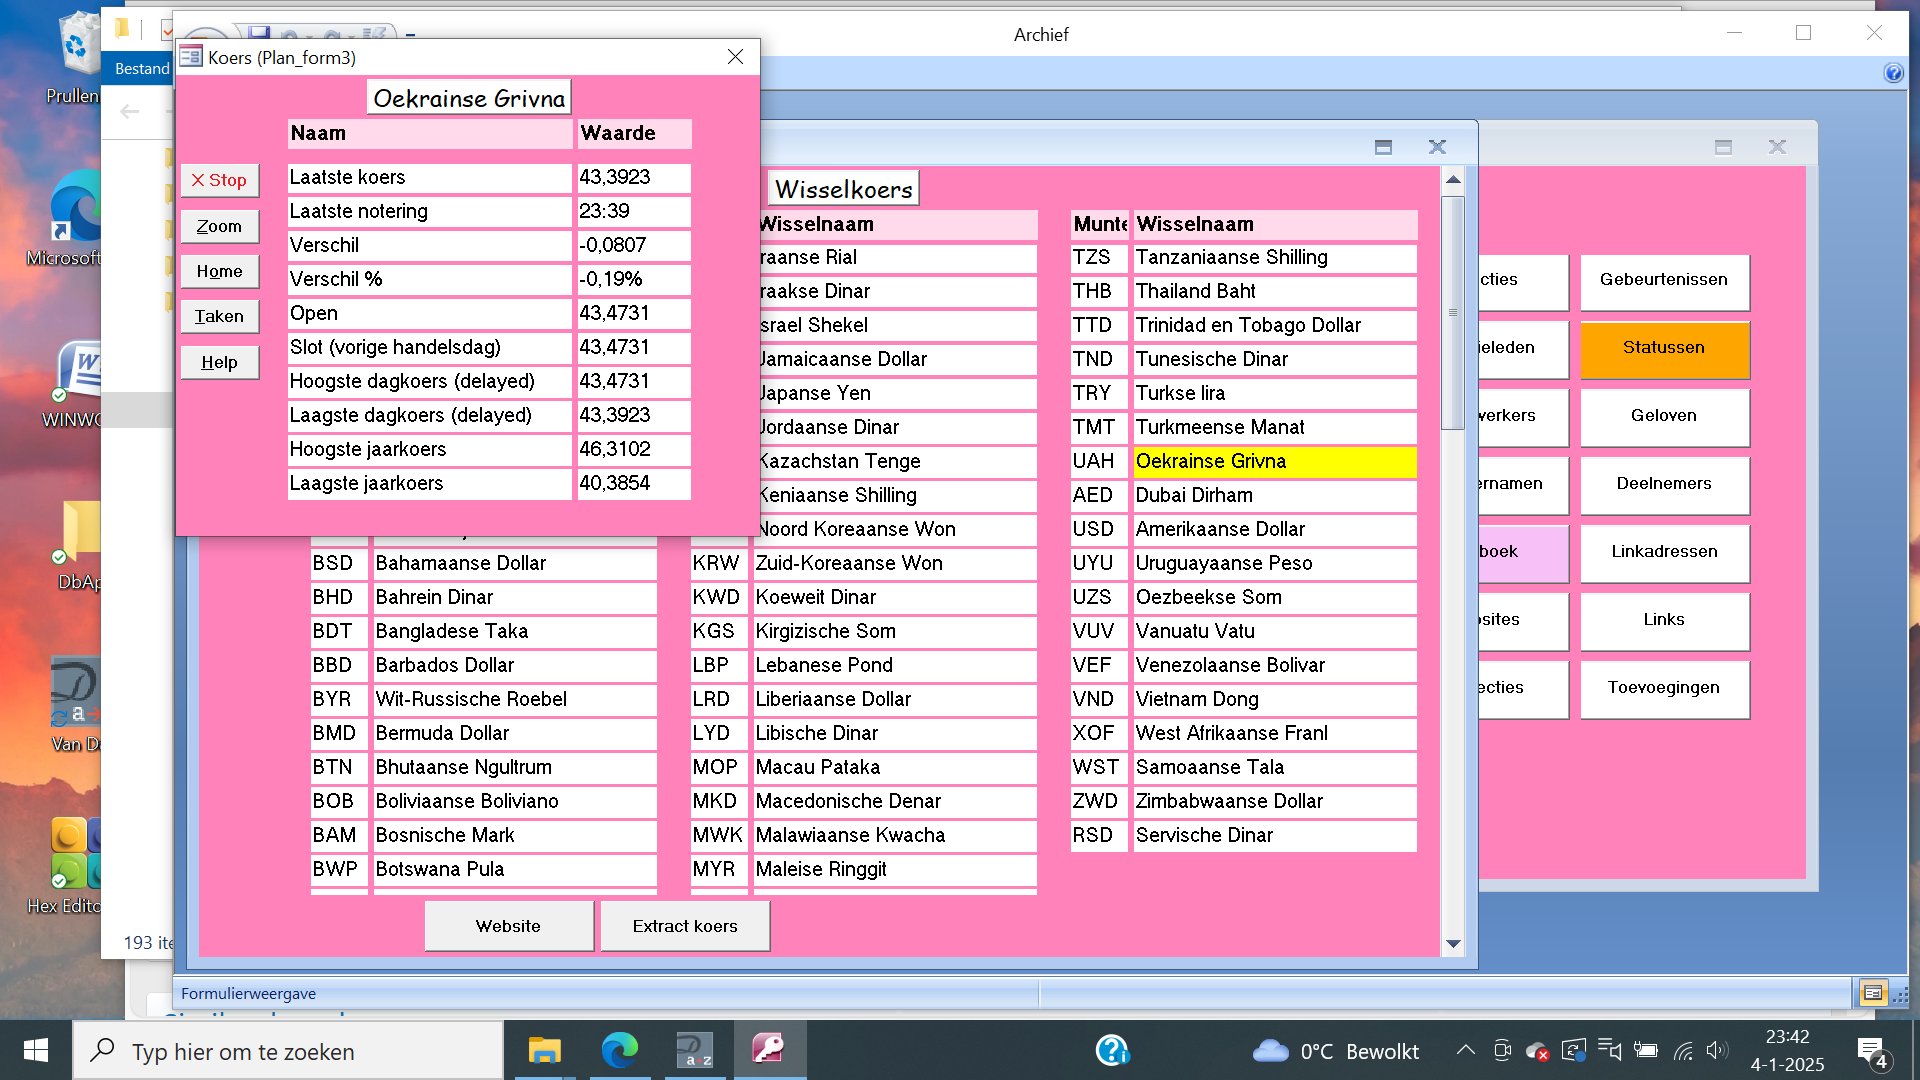This screenshot has width=1920, height=1080.
Task: Click the battery icon in system tray
Action: pyautogui.click(x=1646, y=1050)
